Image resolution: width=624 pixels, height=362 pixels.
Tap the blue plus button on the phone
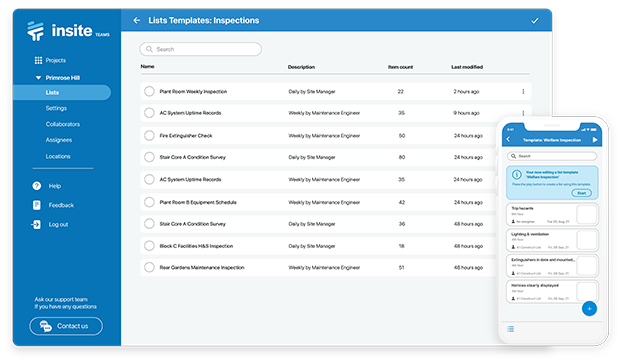tap(589, 309)
